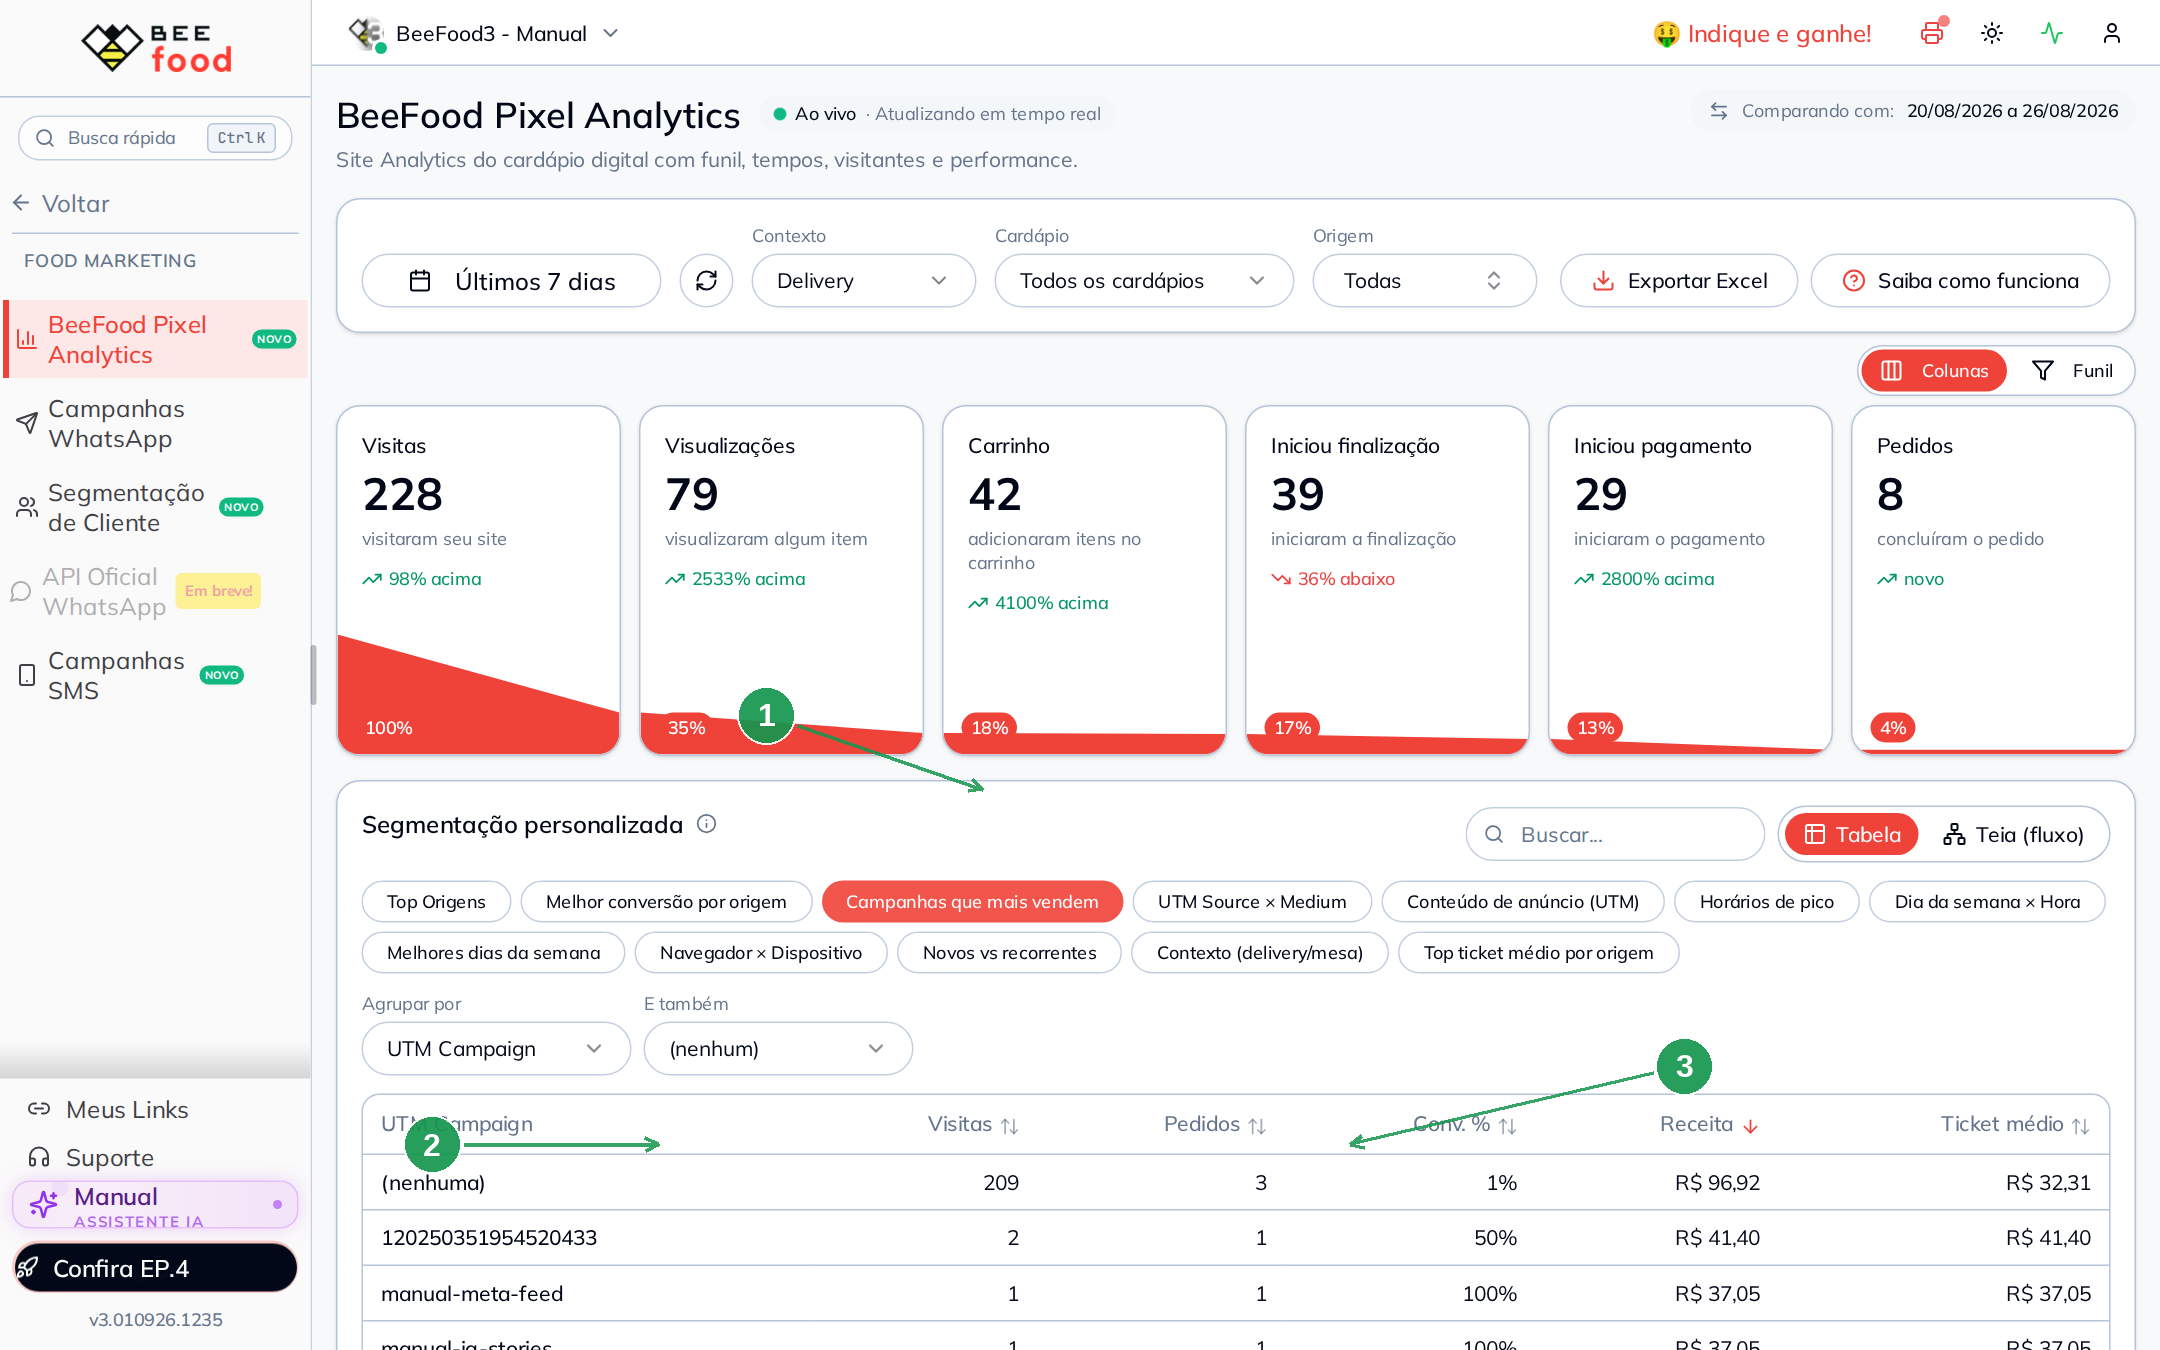Screen dimensions: 2160x1350
Task: Click the Indique e ganhe! link
Action: point(1779,34)
